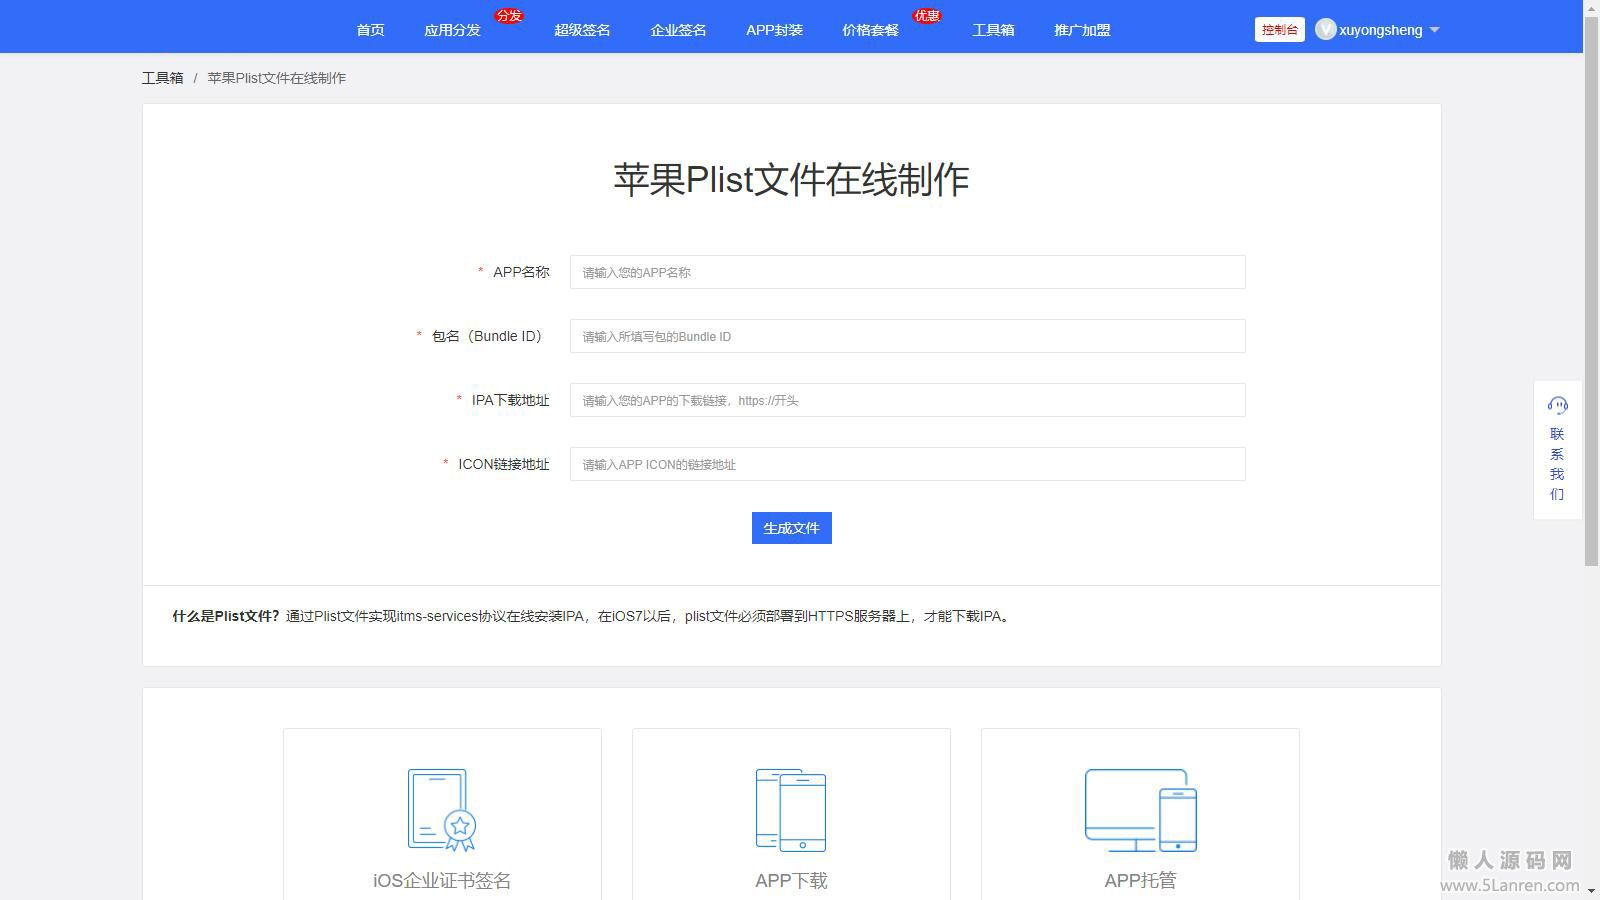
Task: Click the red 优惠 badge on 价格套餐
Action: coord(927,16)
